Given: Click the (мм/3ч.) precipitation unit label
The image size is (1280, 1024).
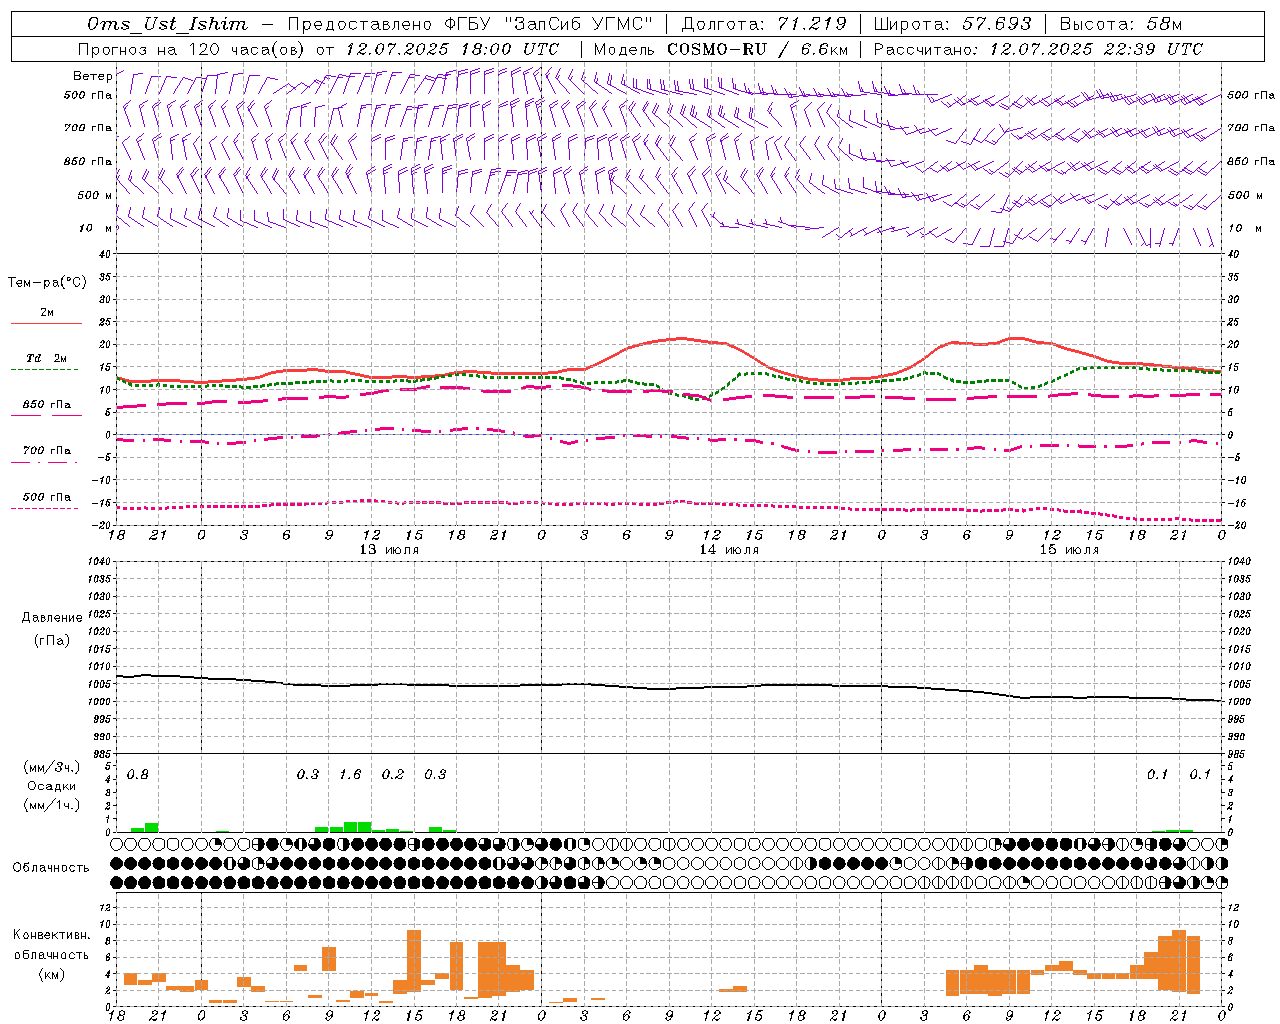Looking at the screenshot, I should pos(52,767).
